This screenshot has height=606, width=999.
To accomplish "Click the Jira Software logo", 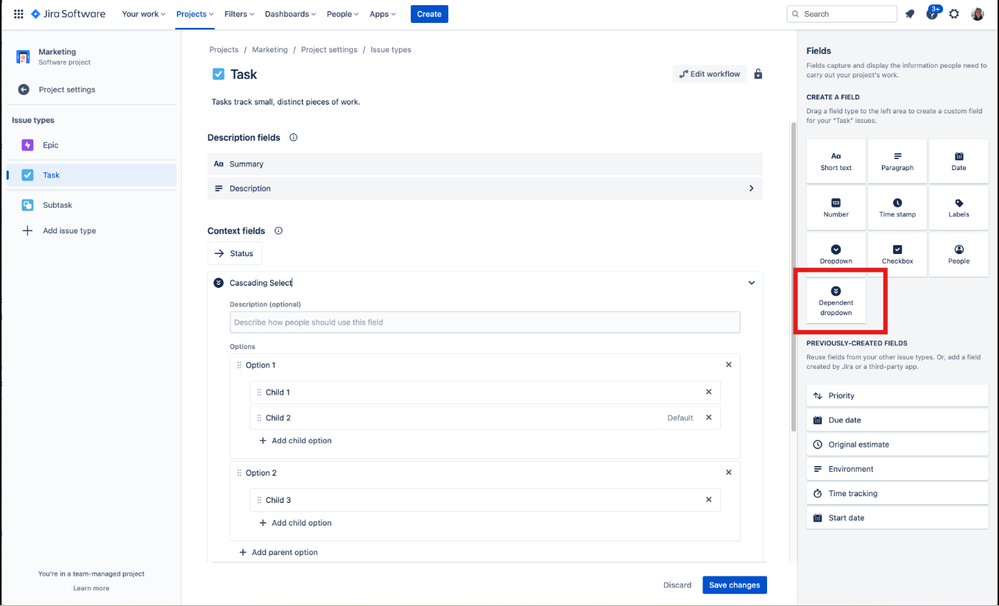I will 68,14.
